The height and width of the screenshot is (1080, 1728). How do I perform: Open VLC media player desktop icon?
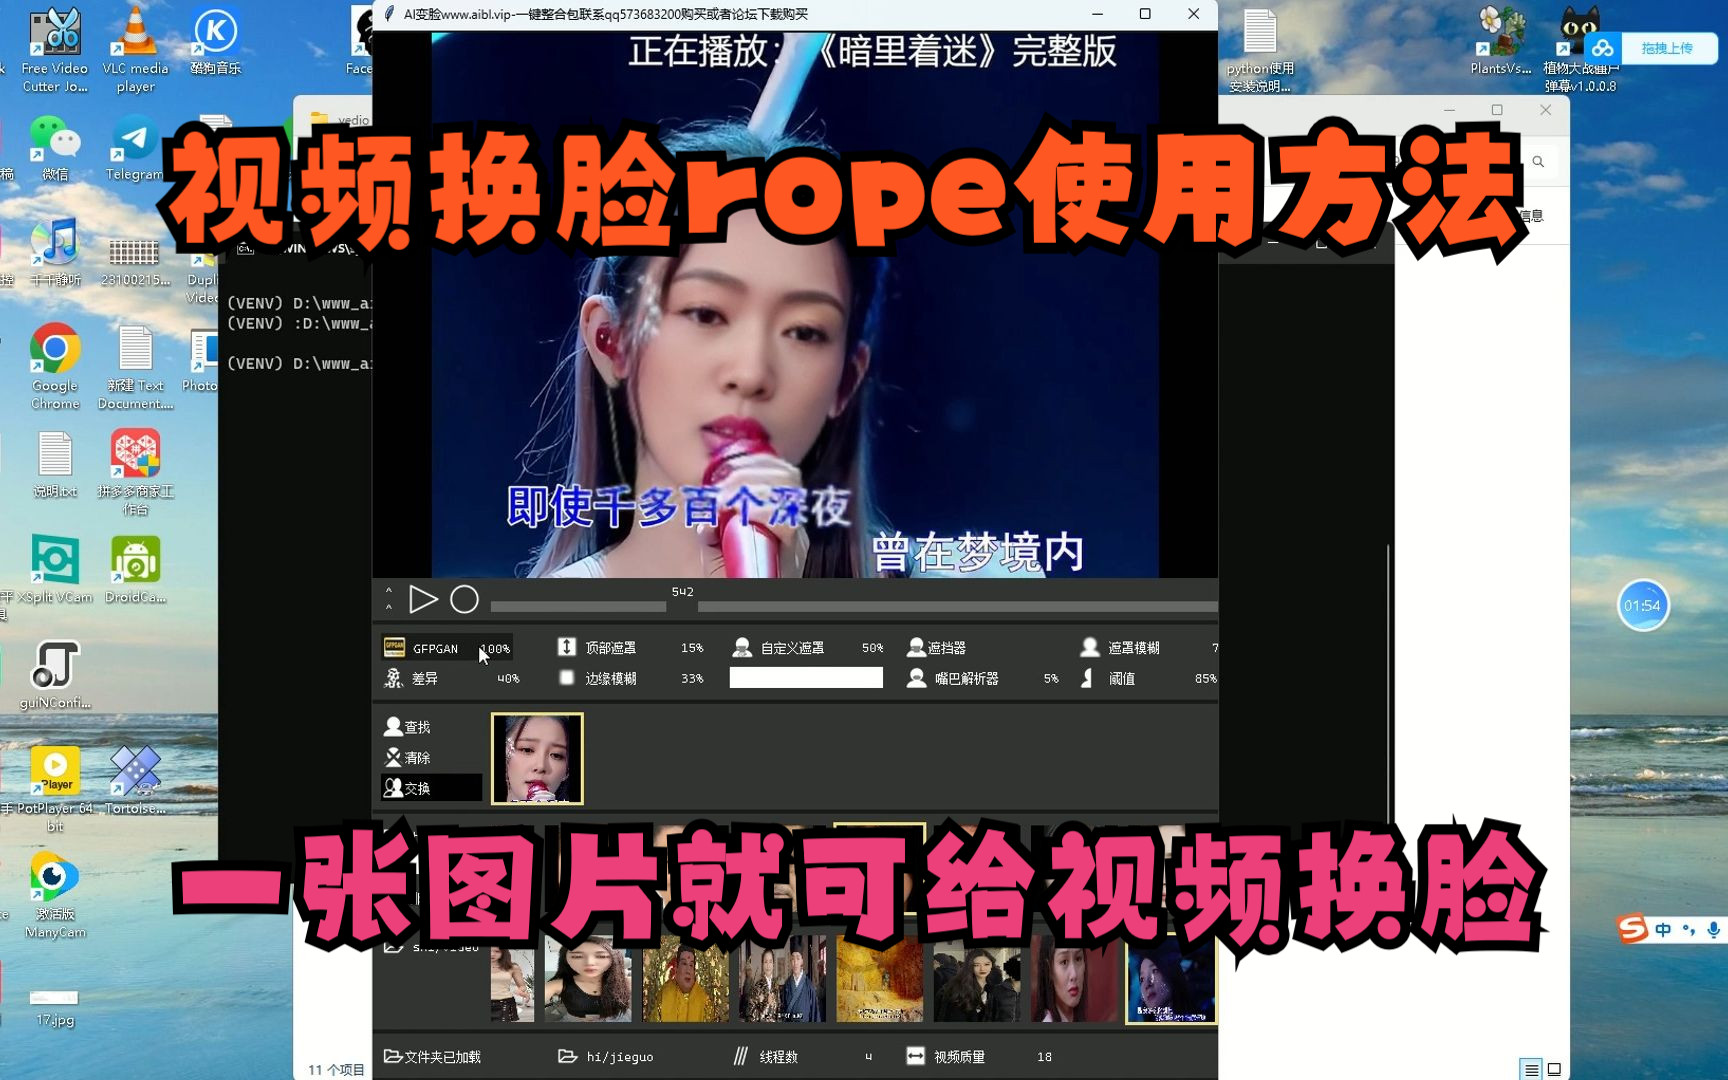click(135, 50)
